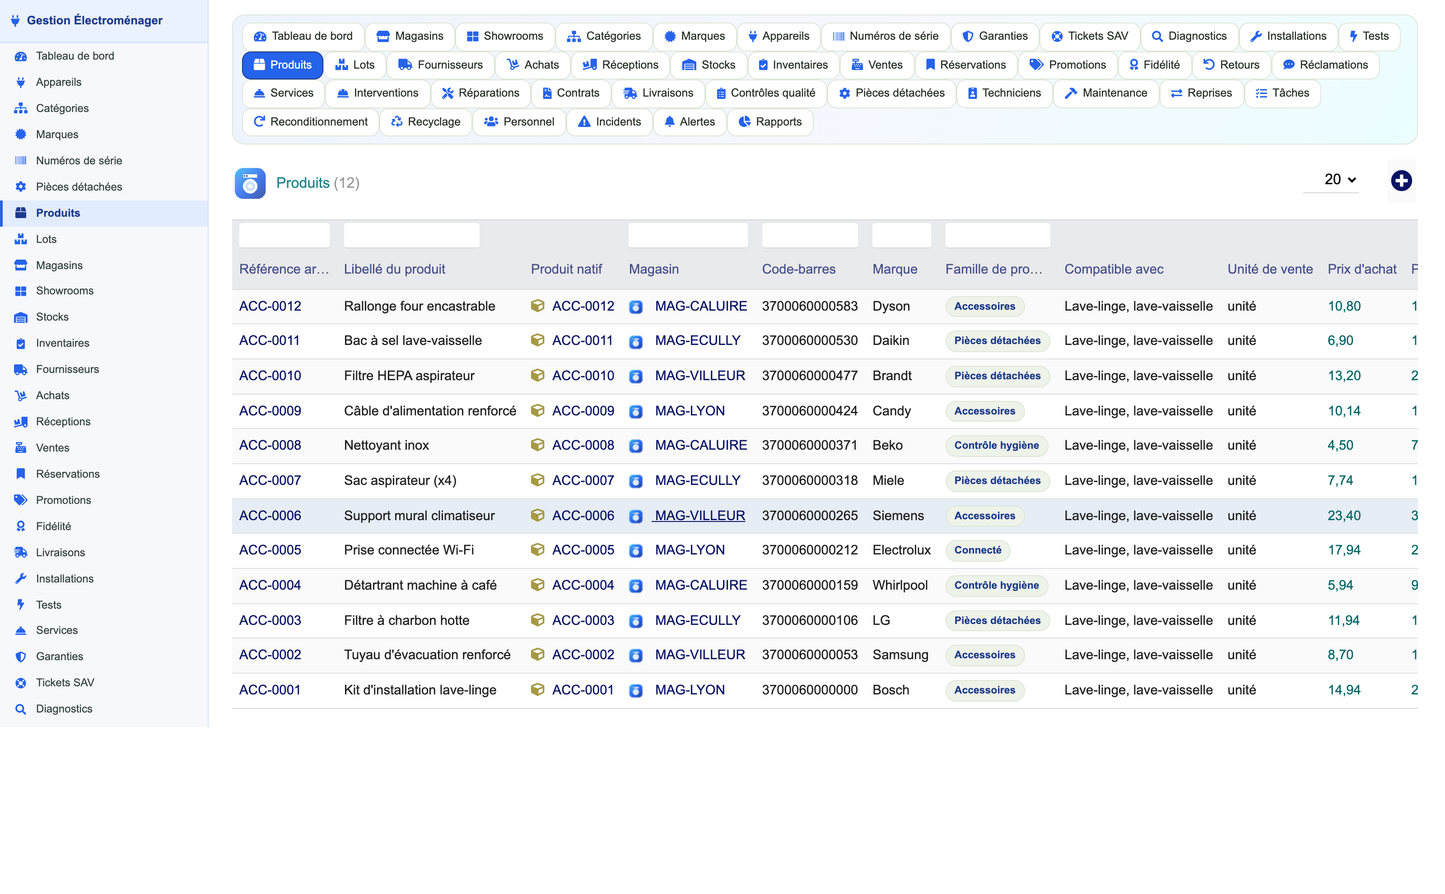Click the label Kit d'installation lave-linge
The height and width of the screenshot is (894, 1445).
(420, 690)
